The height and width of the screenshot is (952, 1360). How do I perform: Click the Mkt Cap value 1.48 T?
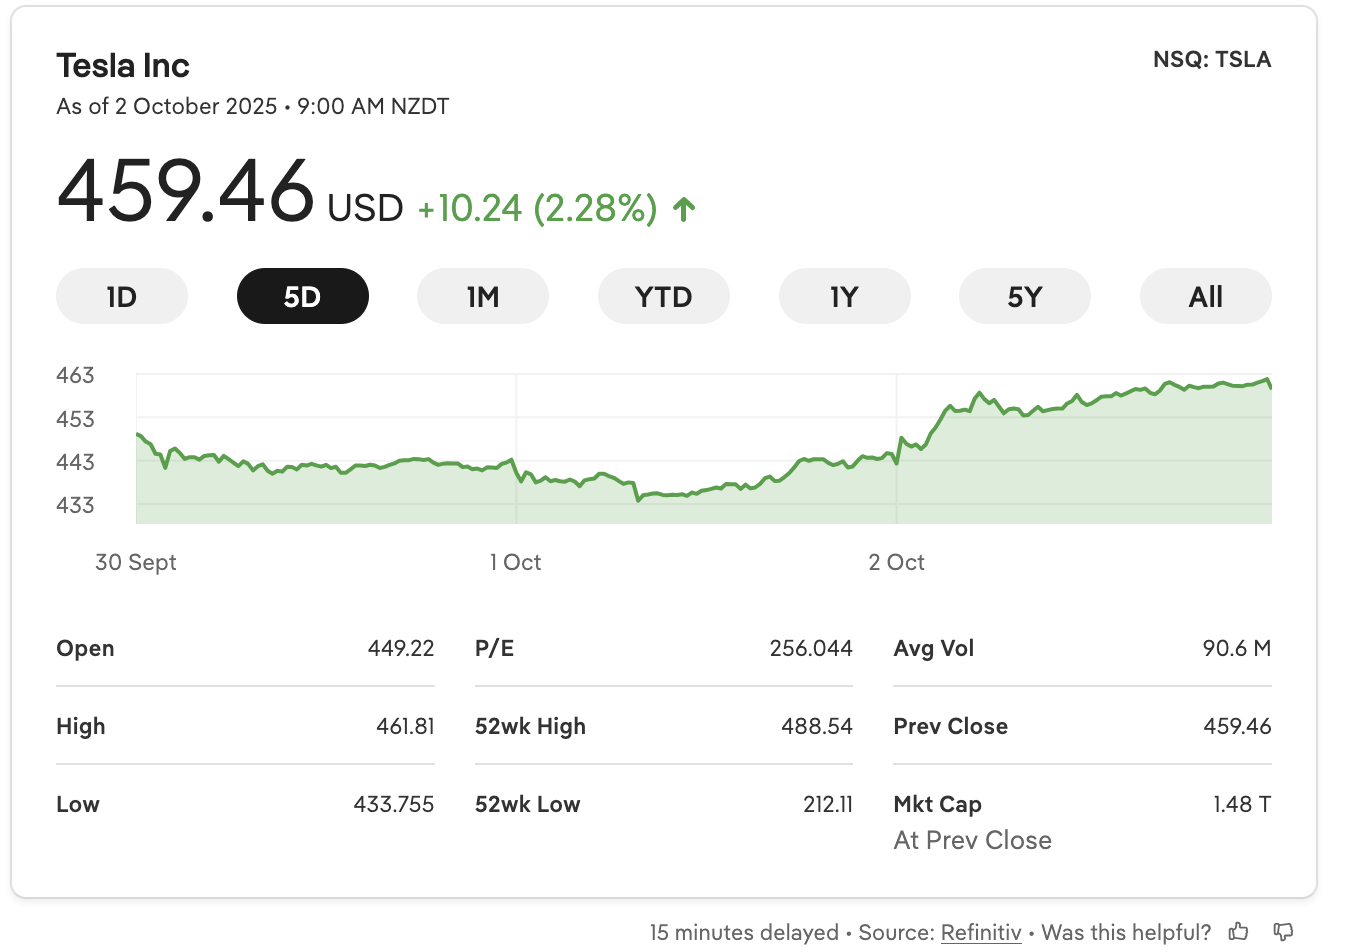pyautogui.click(x=1242, y=804)
